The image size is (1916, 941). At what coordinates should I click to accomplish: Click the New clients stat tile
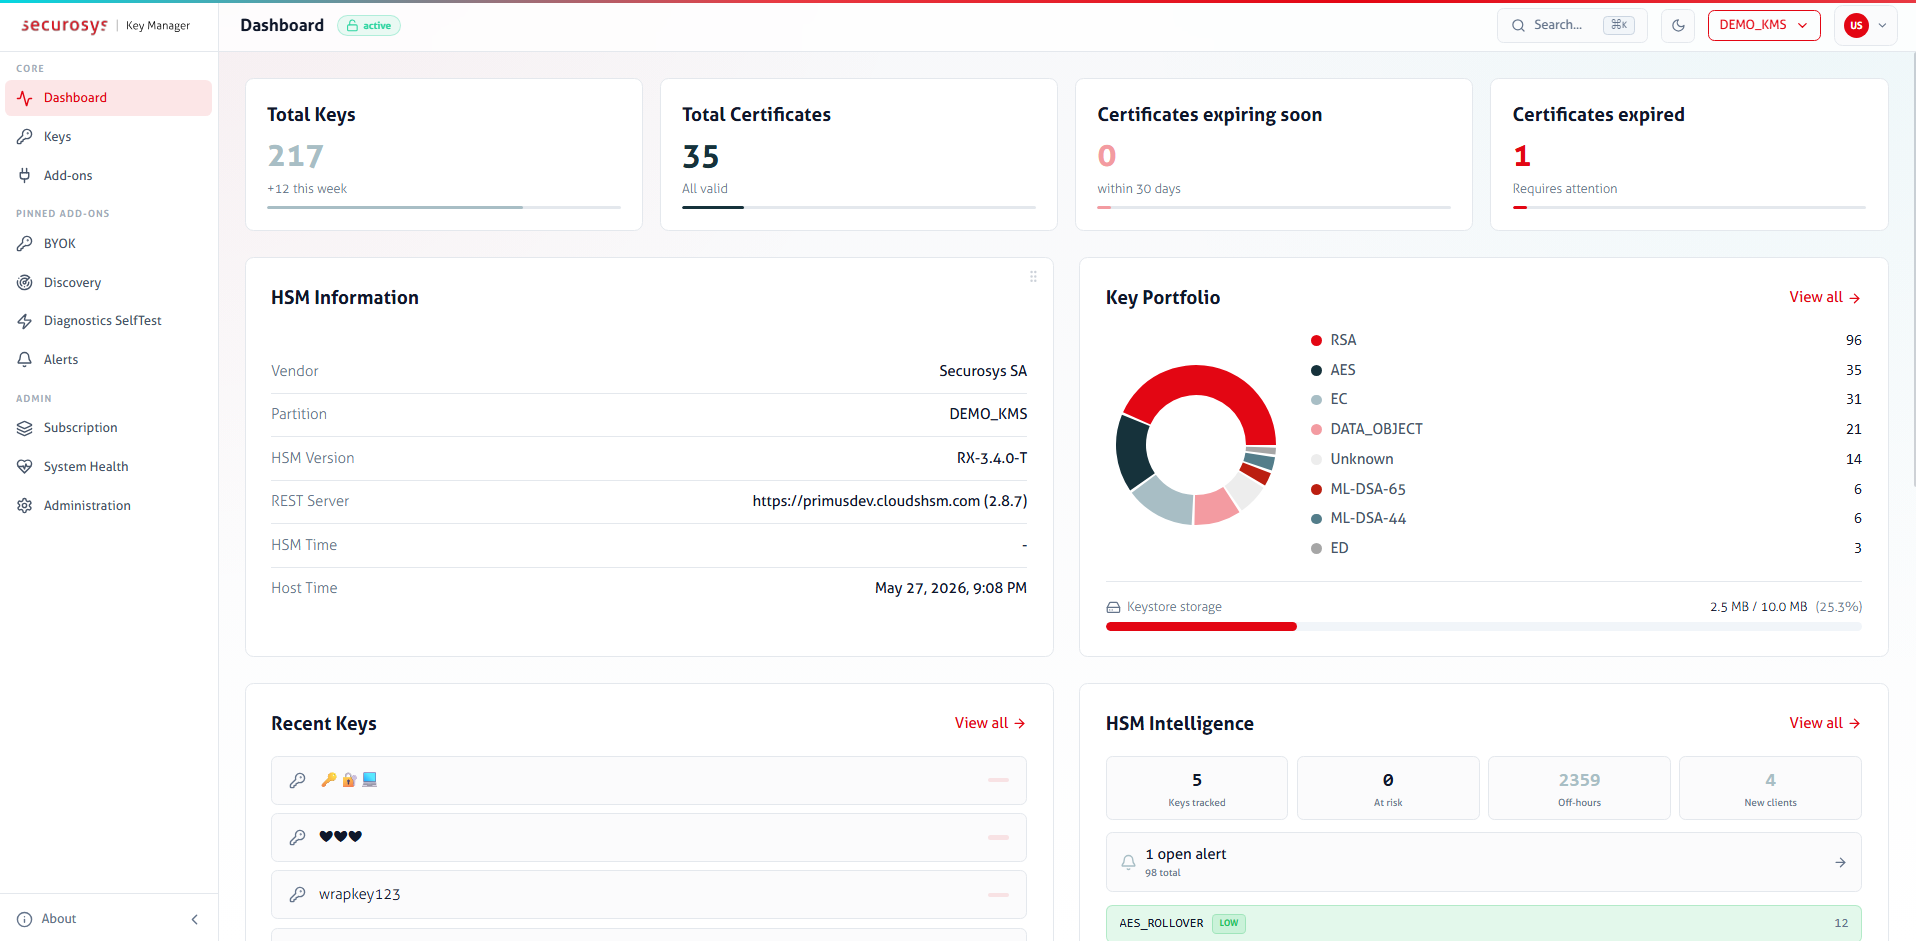pyautogui.click(x=1770, y=788)
